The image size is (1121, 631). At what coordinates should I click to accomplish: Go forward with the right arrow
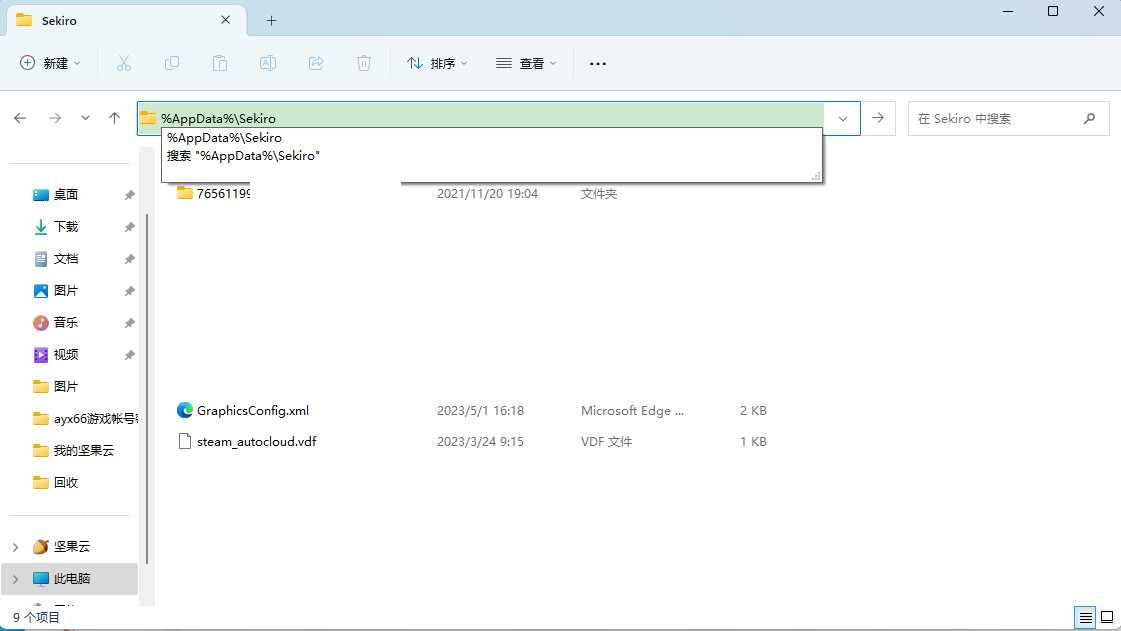(55, 118)
